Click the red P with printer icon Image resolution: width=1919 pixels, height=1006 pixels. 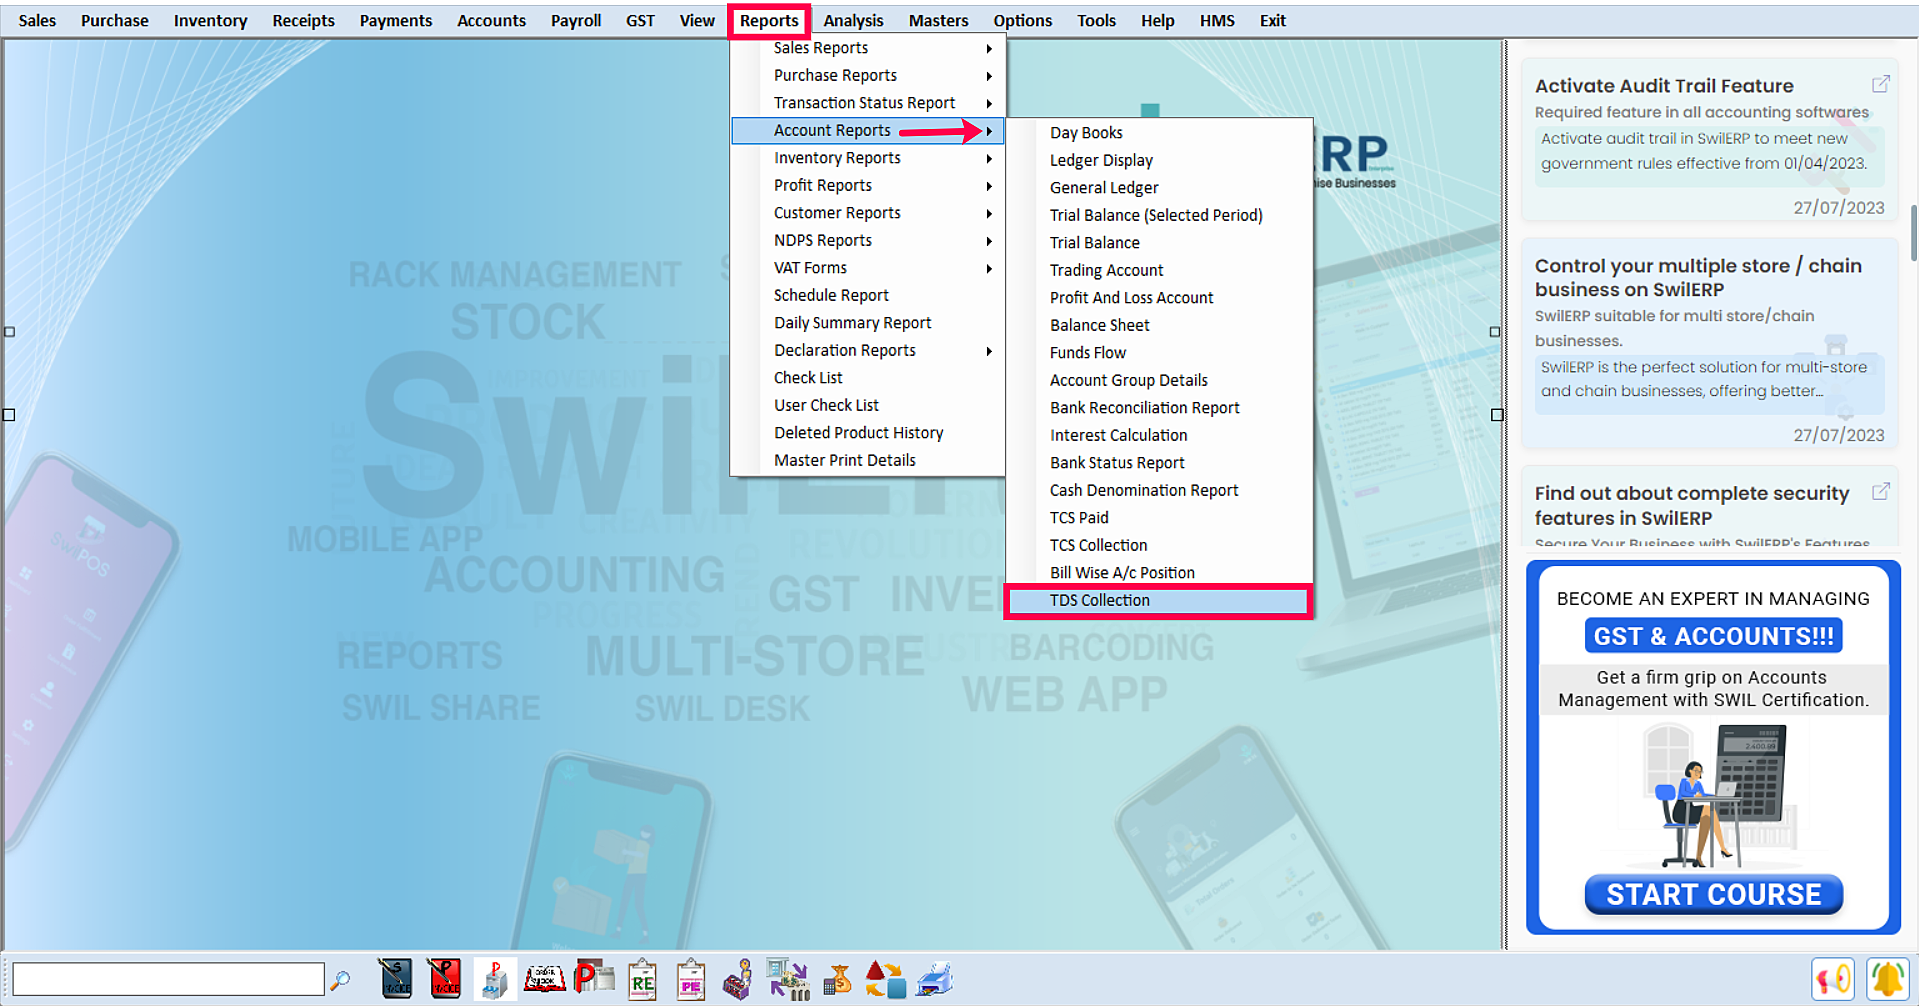point(593,978)
